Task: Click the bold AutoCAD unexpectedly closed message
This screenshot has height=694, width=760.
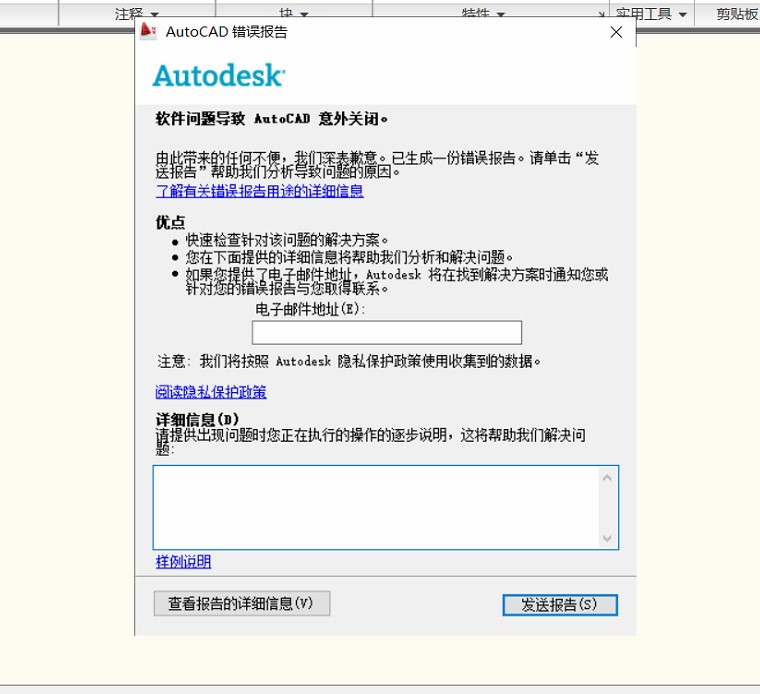Action: 271,118
